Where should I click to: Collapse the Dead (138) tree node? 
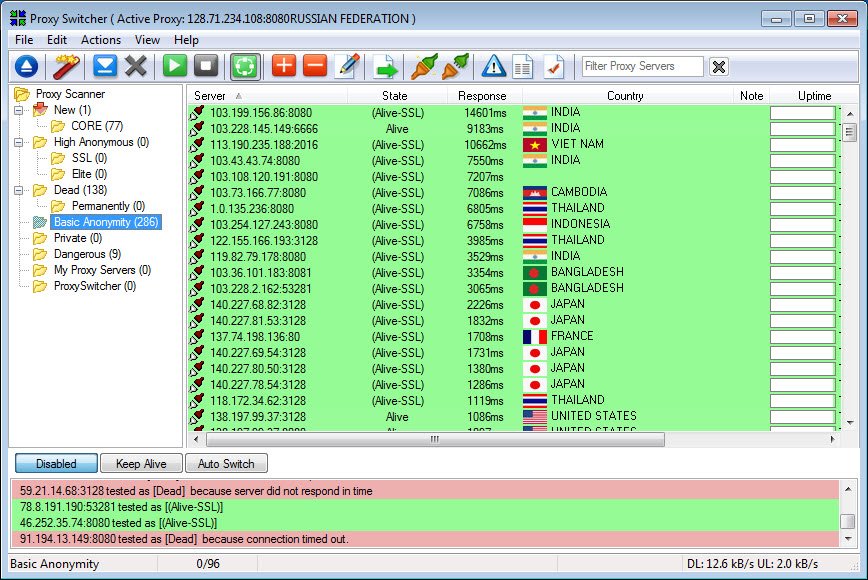(19, 190)
